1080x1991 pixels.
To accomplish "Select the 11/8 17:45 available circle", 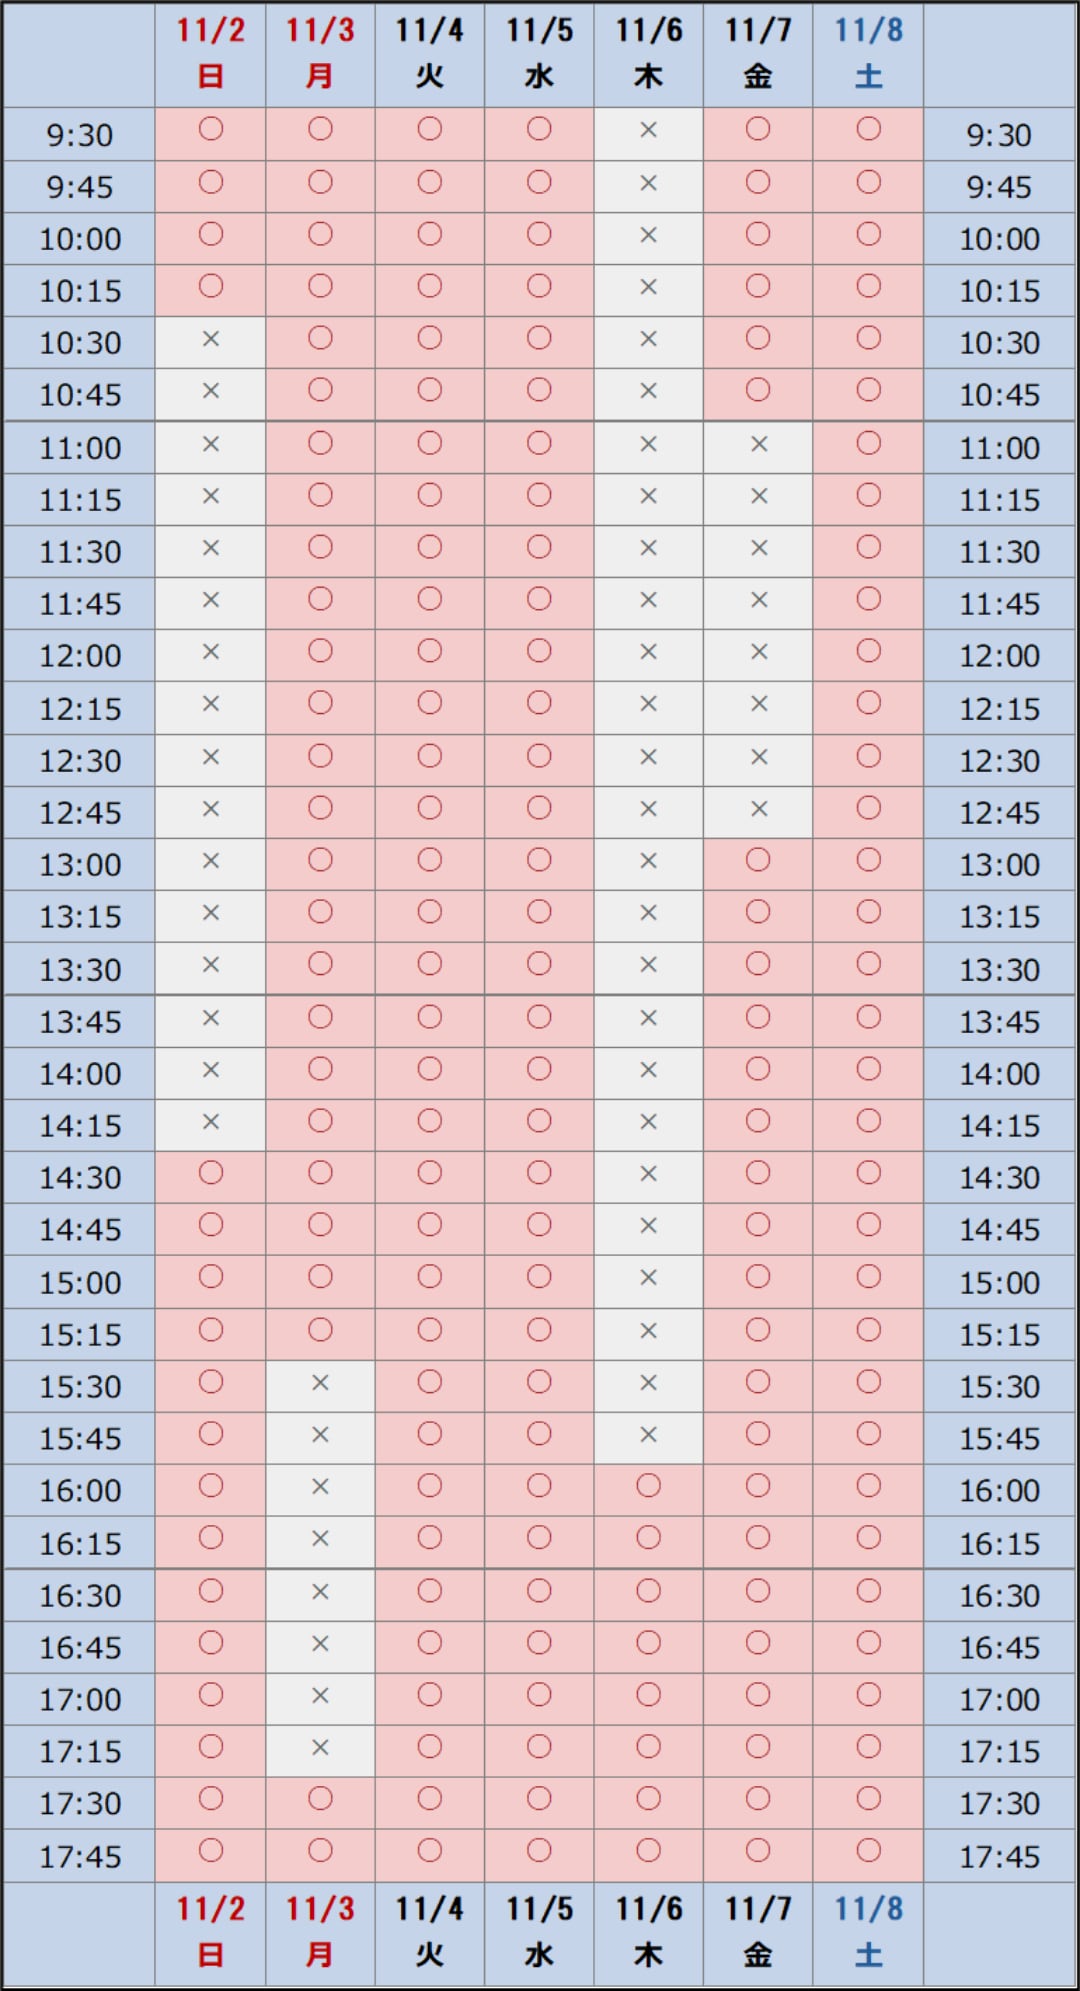I will (x=868, y=1851).
